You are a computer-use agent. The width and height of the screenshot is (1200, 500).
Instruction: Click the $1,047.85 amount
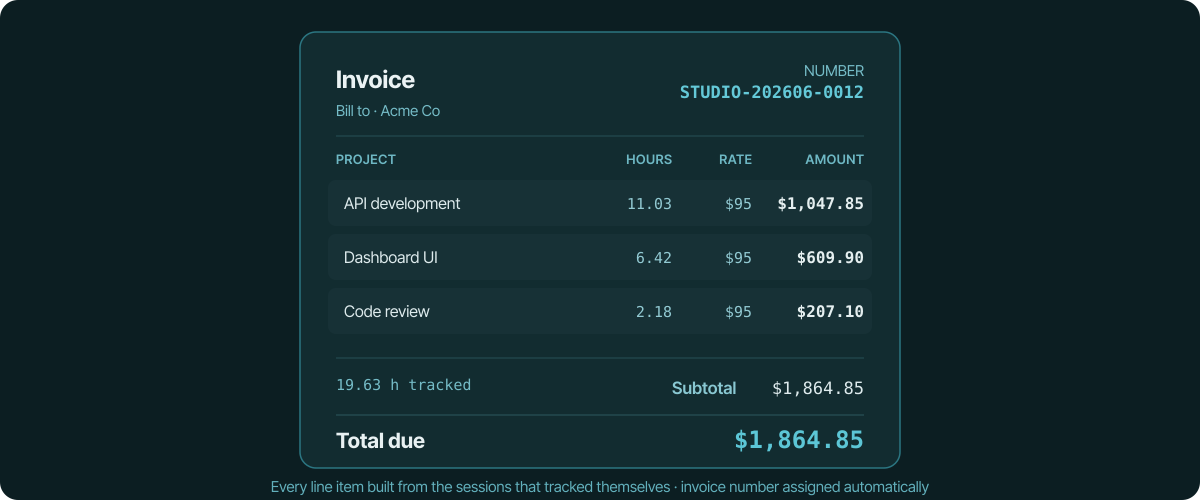(x=821, y=204)
